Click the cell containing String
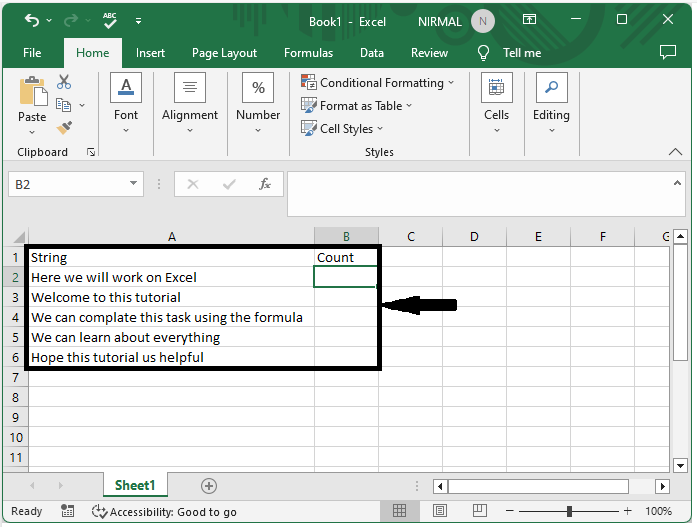 tap(171, 257)
